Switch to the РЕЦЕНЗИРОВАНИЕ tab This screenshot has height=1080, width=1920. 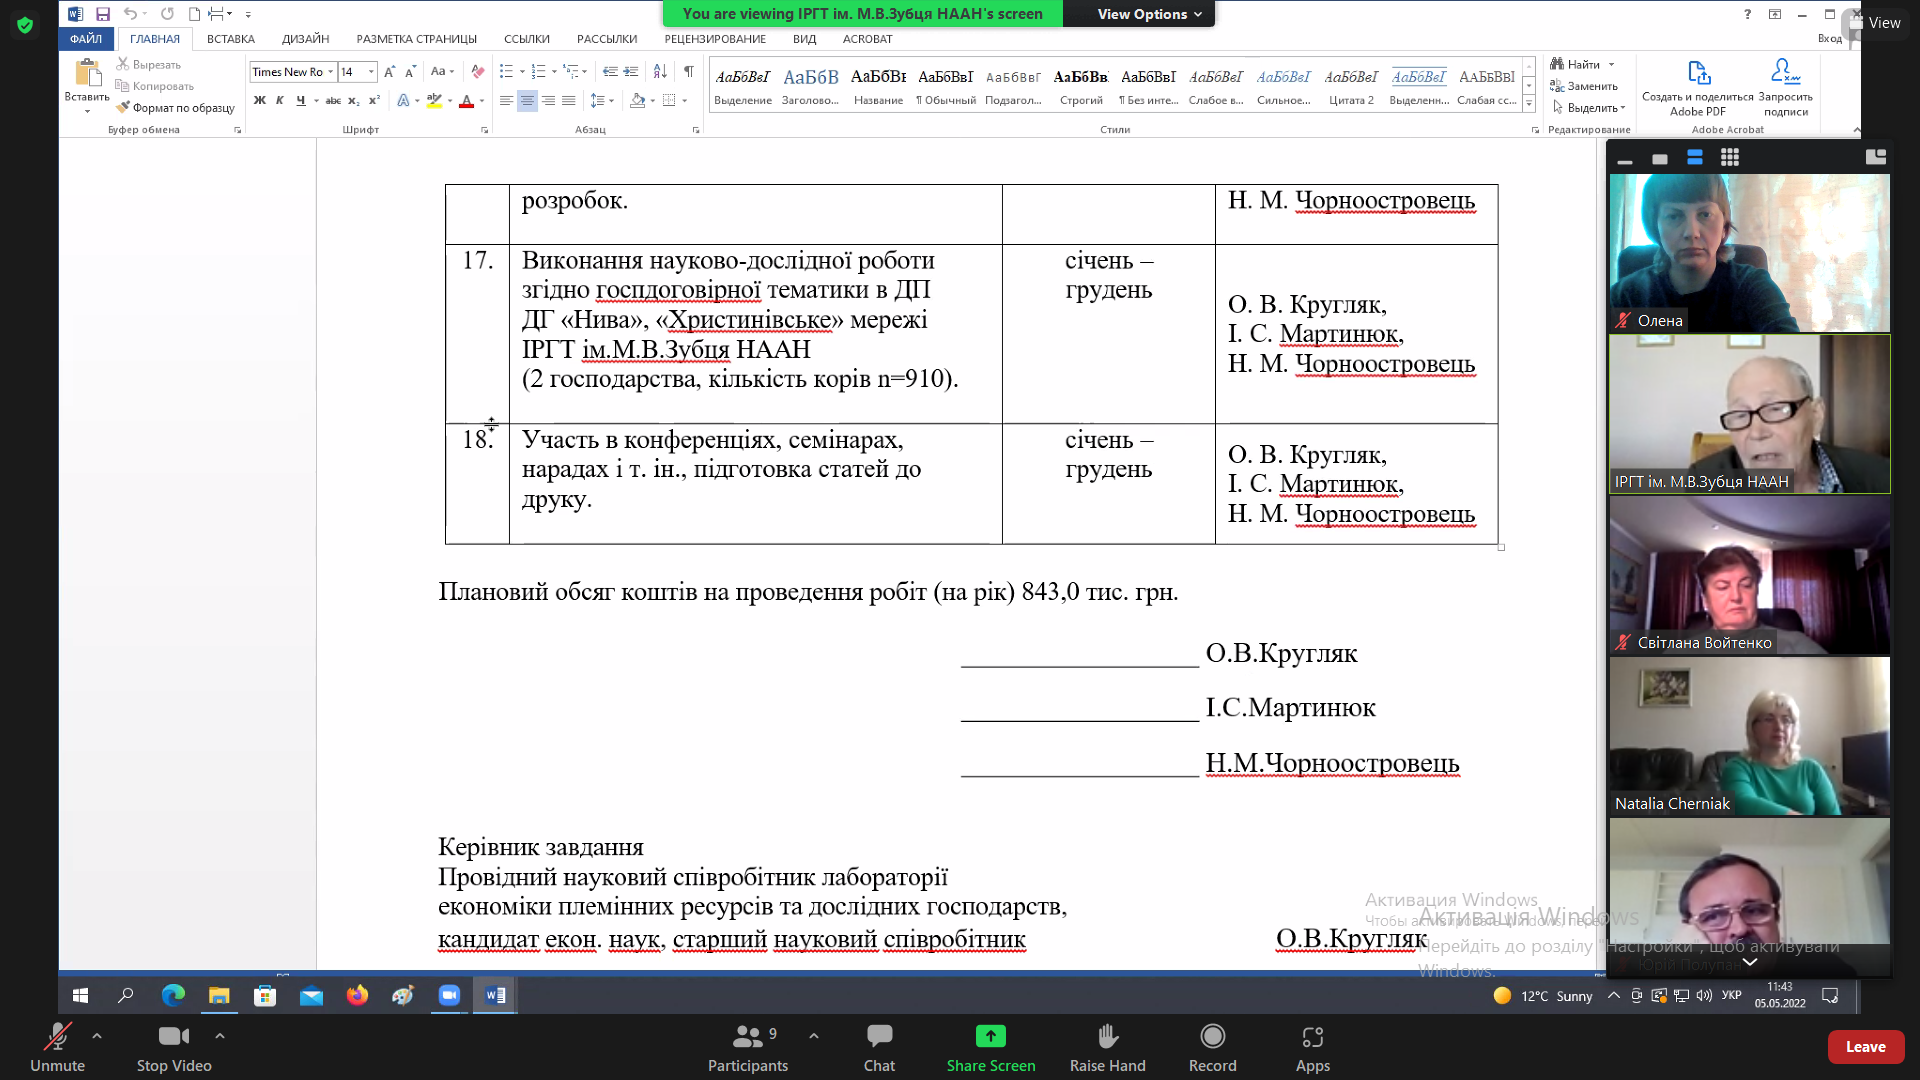click(x=715, y=39)
